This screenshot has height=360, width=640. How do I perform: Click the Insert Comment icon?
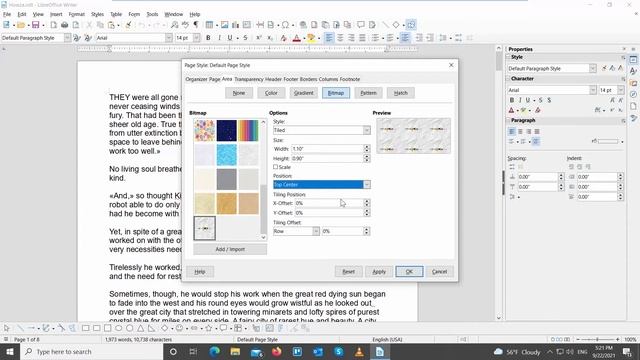pyautogui.click(x=361, y=25)
